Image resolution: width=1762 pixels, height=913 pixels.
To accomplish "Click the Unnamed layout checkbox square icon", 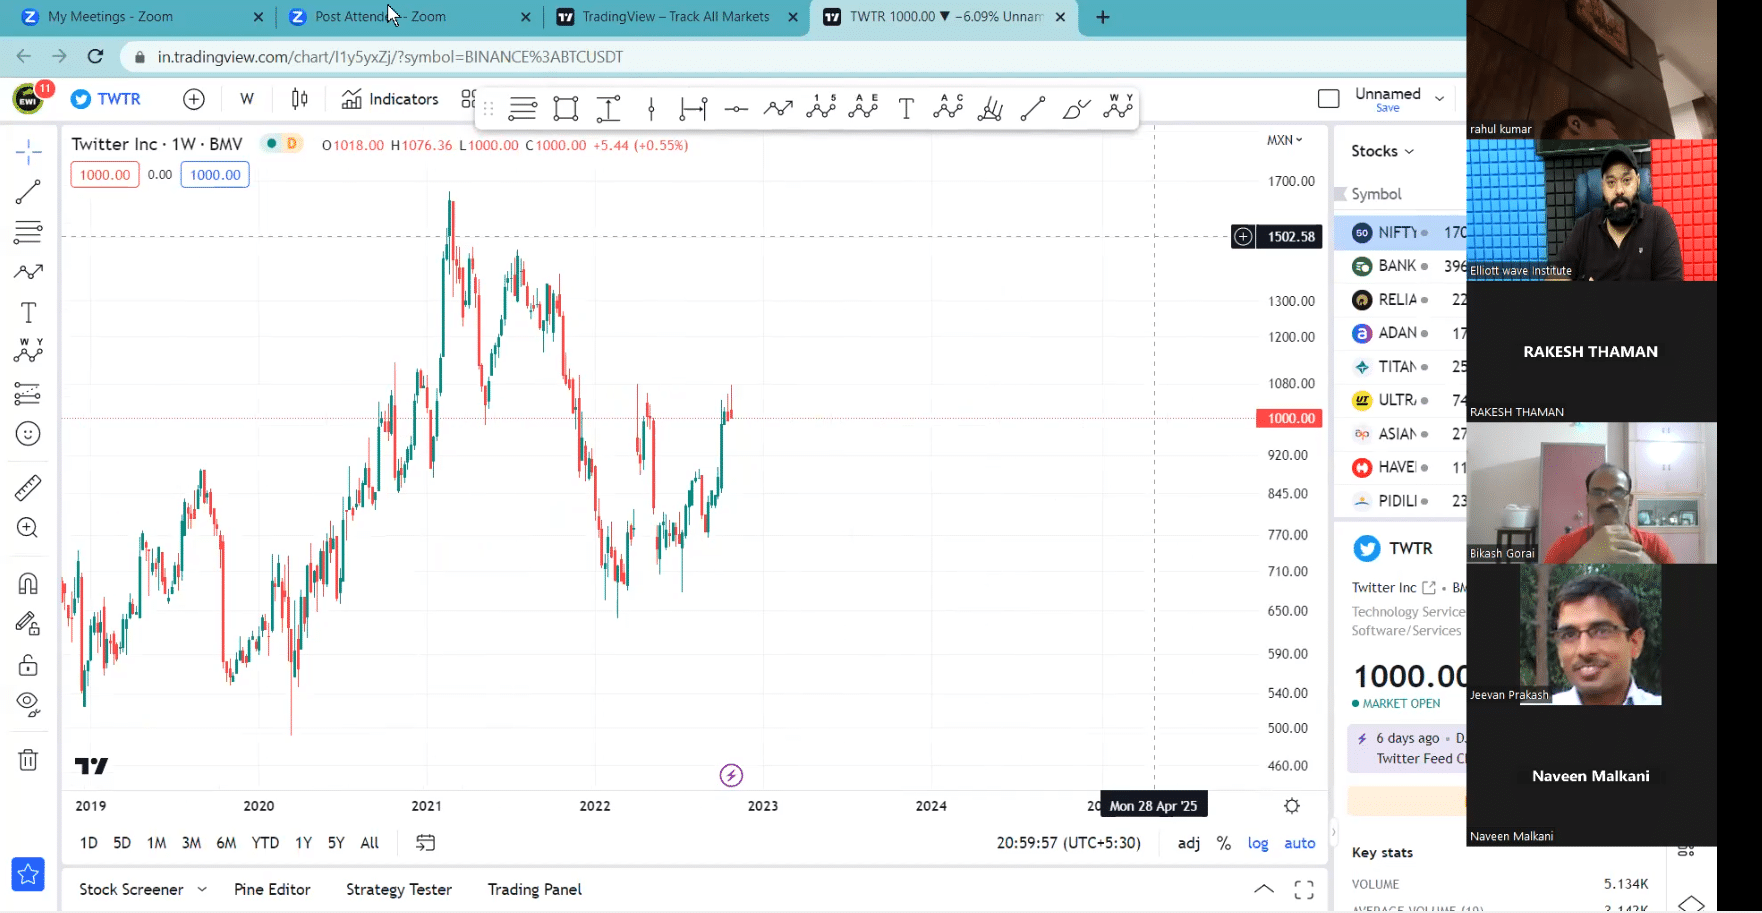I will [x=1329, y=99].
